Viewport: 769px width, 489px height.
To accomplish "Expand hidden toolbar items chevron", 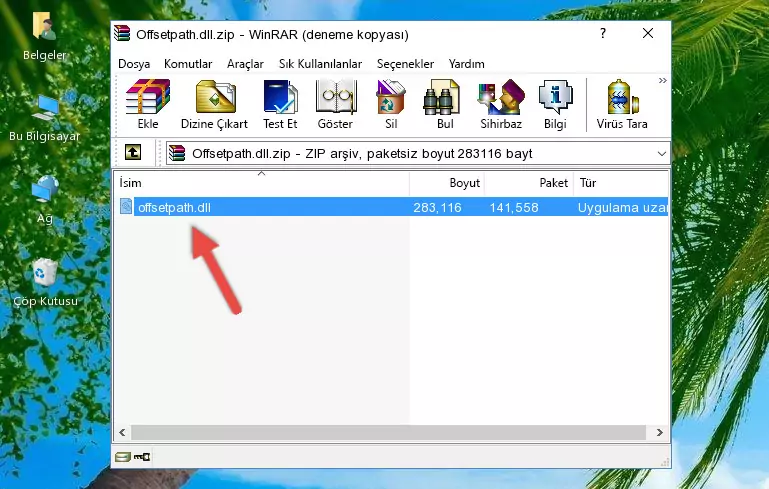I will [663, 80].
